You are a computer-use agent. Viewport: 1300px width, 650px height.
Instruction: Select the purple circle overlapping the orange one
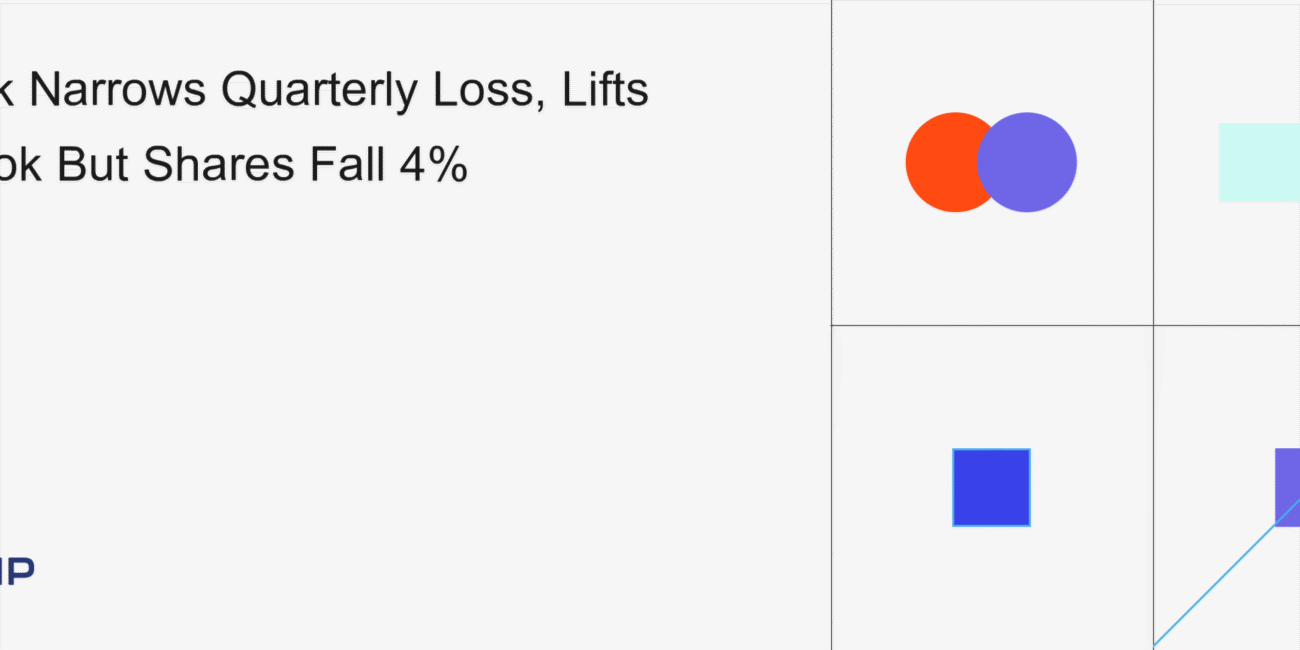point(1030,162)
